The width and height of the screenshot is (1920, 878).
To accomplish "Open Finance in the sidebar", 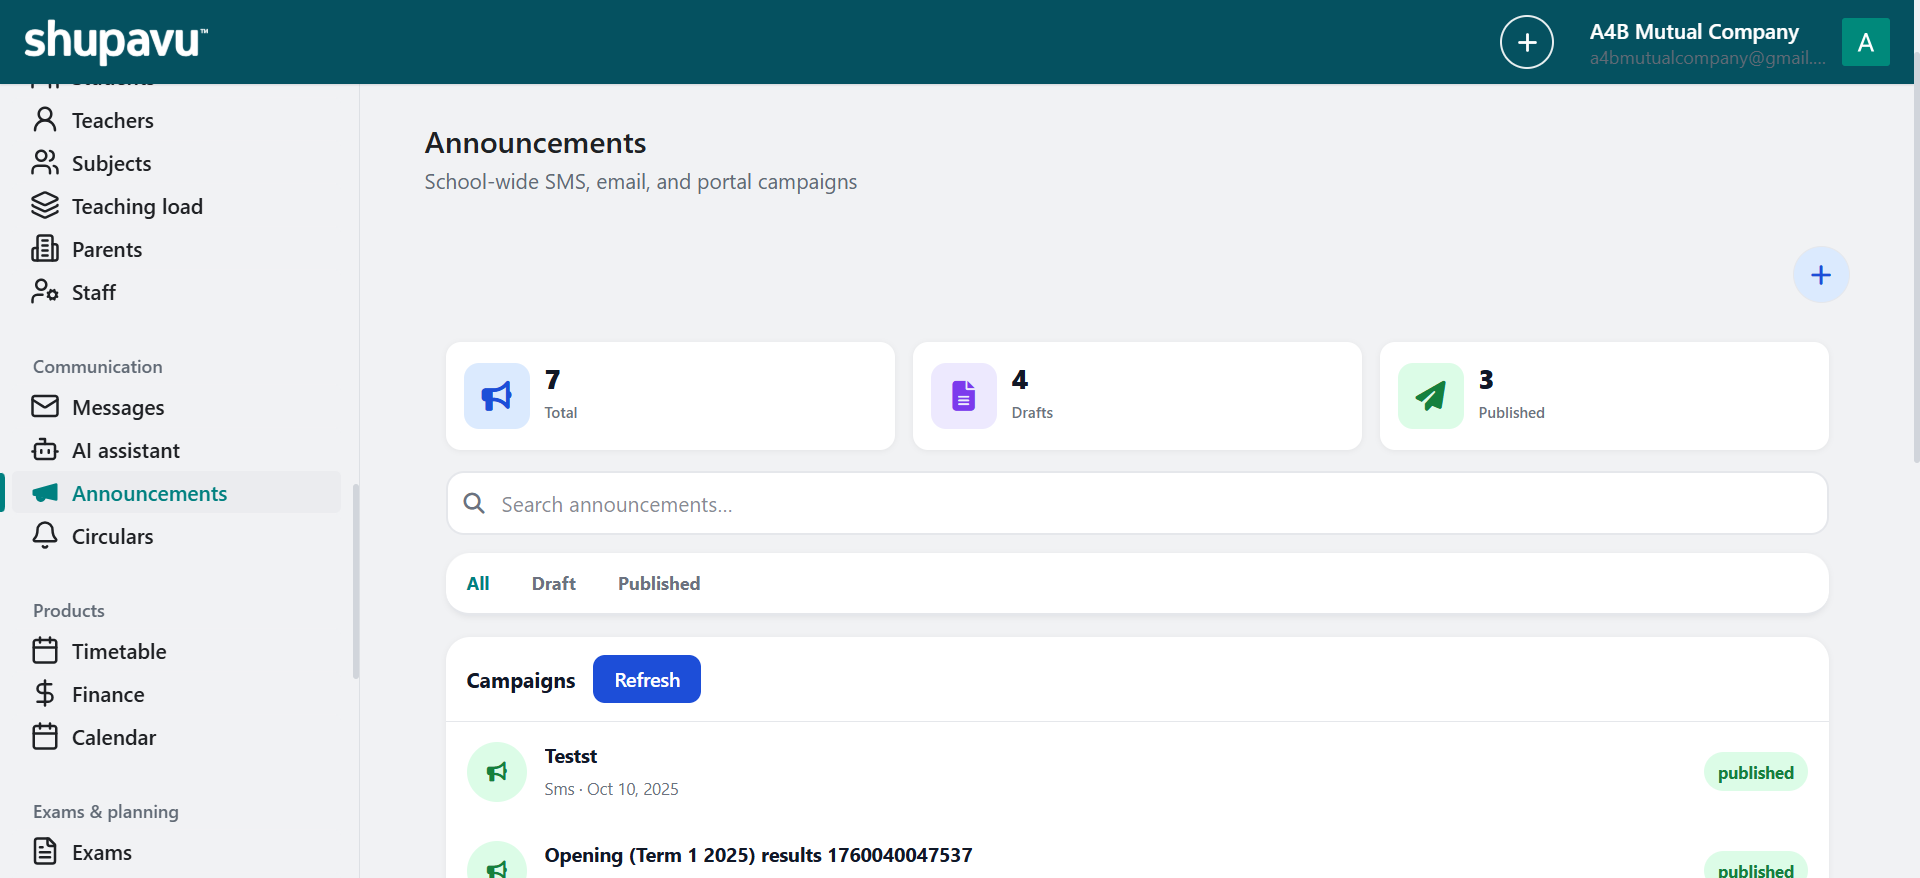I will coord(108,695).
